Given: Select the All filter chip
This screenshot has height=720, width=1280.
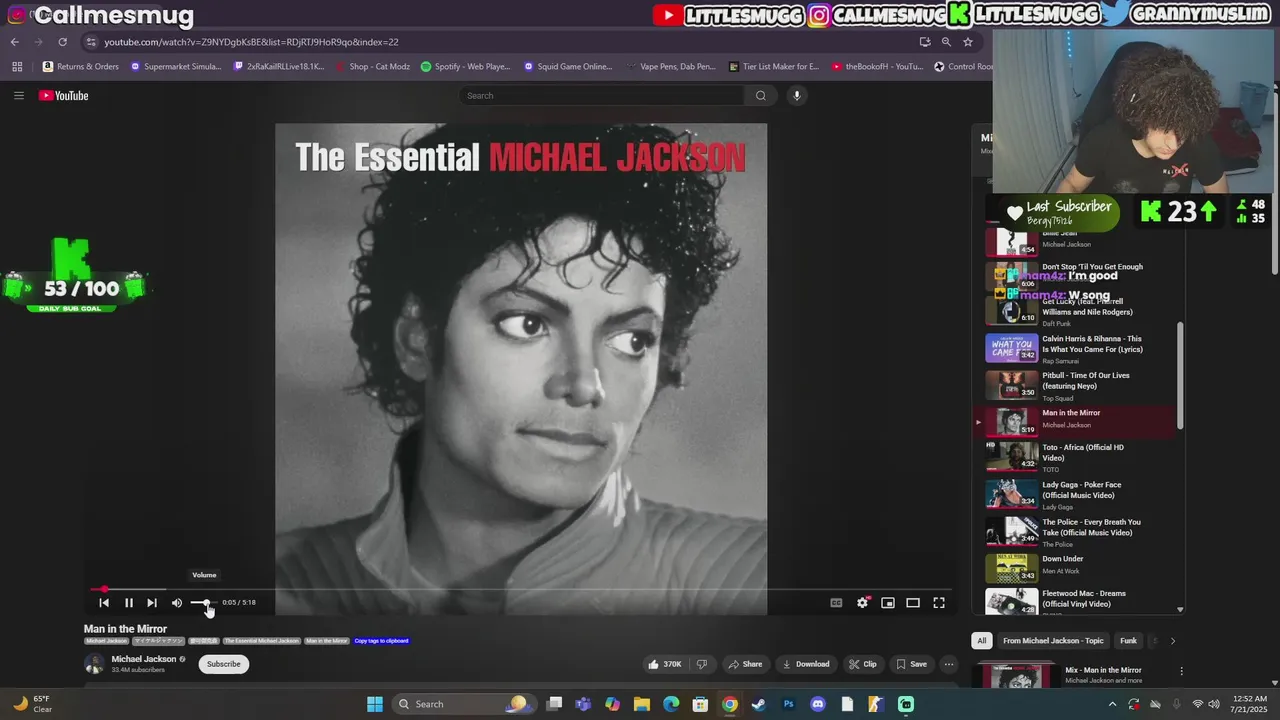Looking at the screenshot, I should [982, 641].
